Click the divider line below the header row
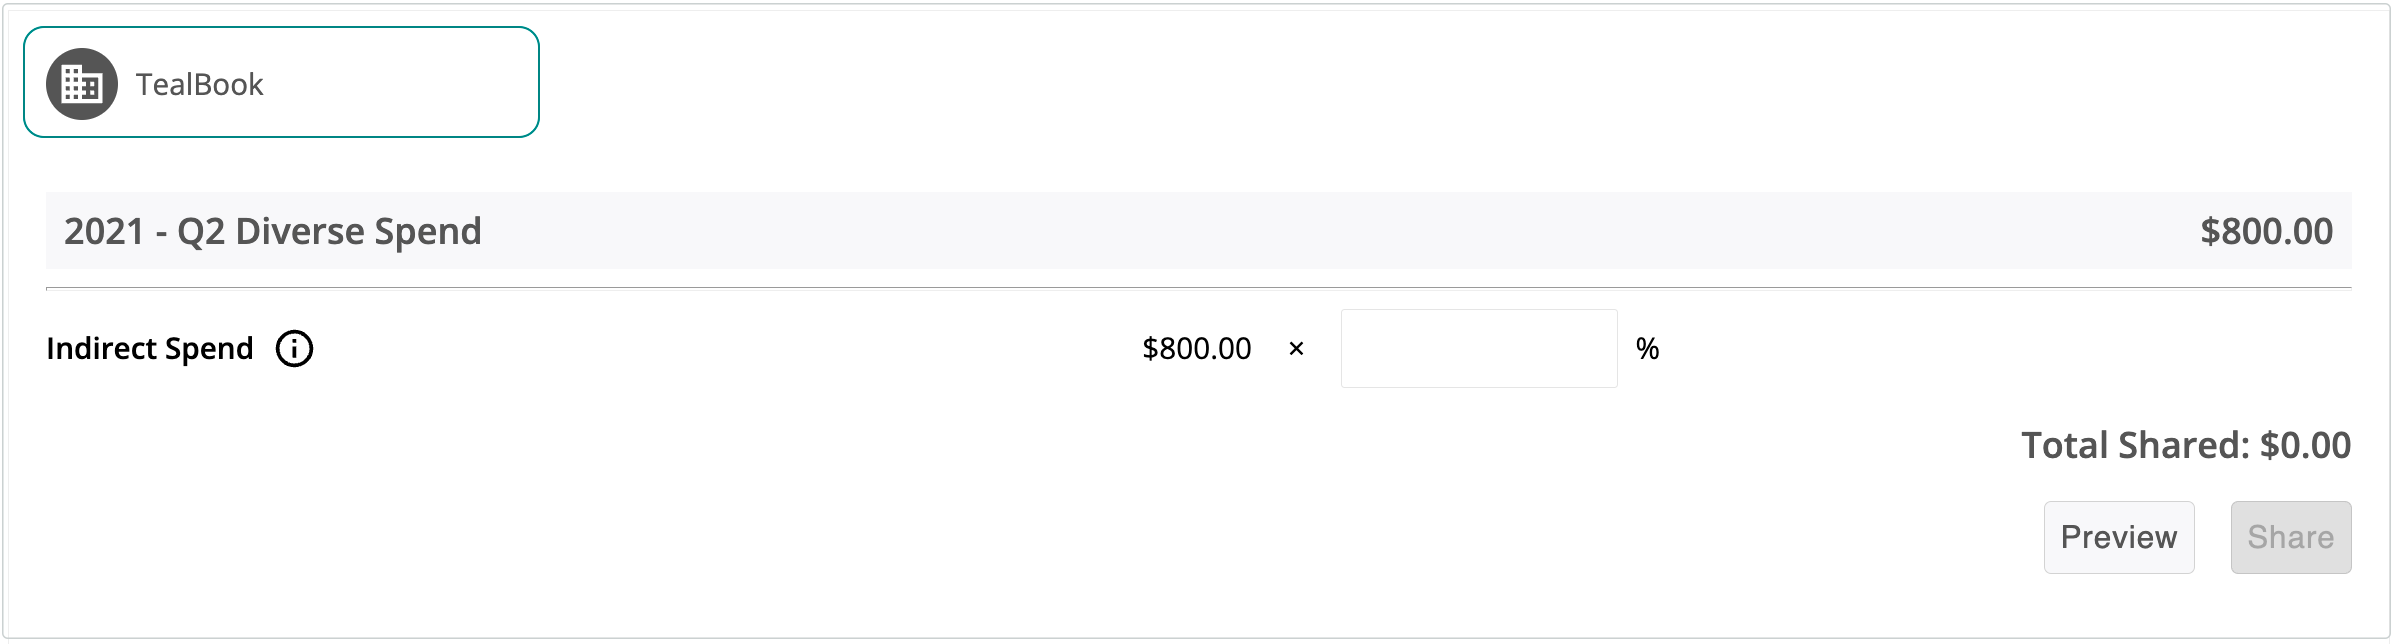Screen dimensions: 2394x644 click(1200, 288)
